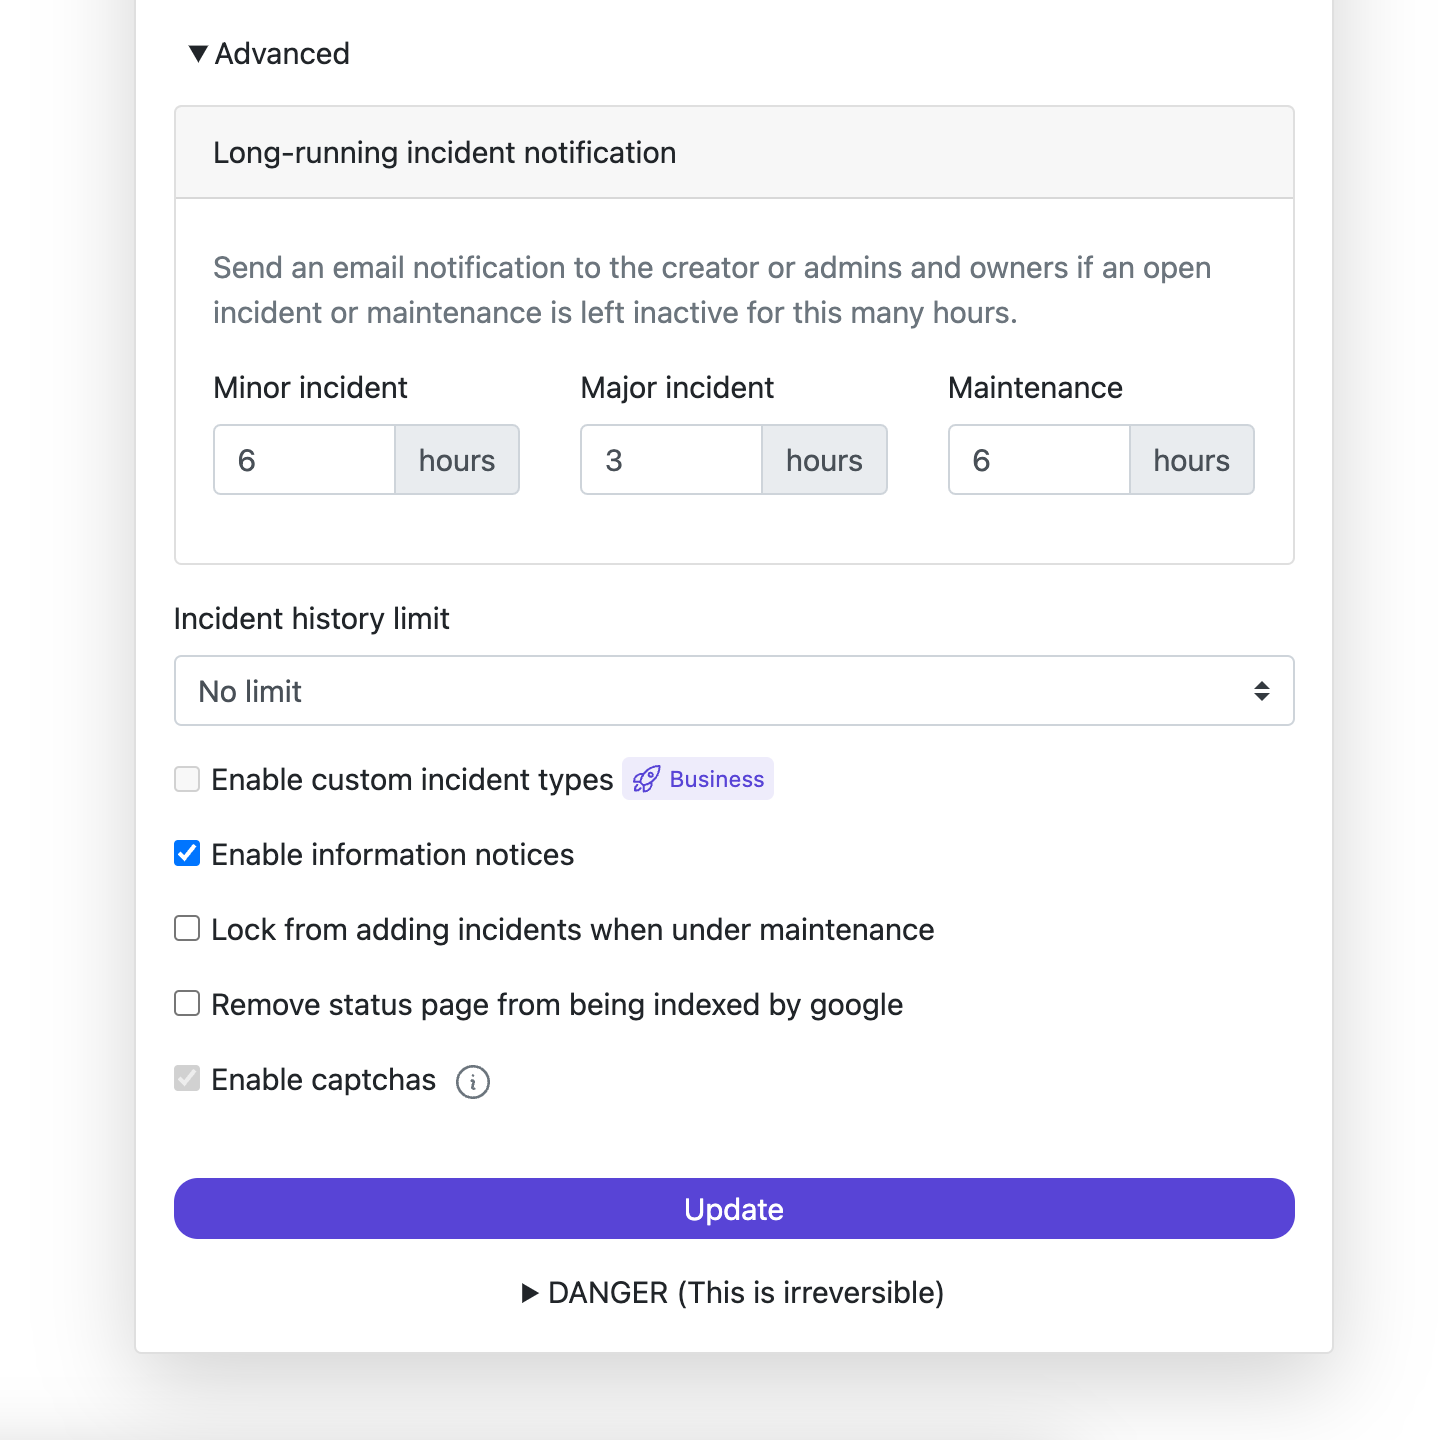Viewport: 1450px width, 1440px height.
Task: Click the dropdown arrows on No limit
Action: [x=1262, y=691]
